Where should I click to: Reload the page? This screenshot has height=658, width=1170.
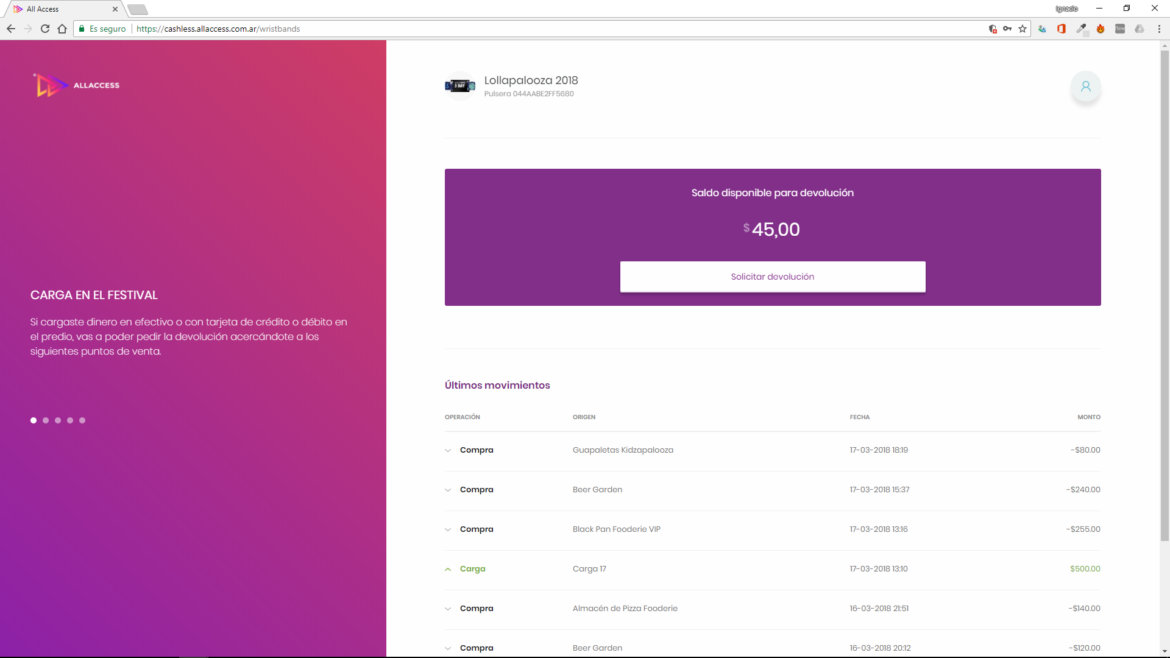45,29
